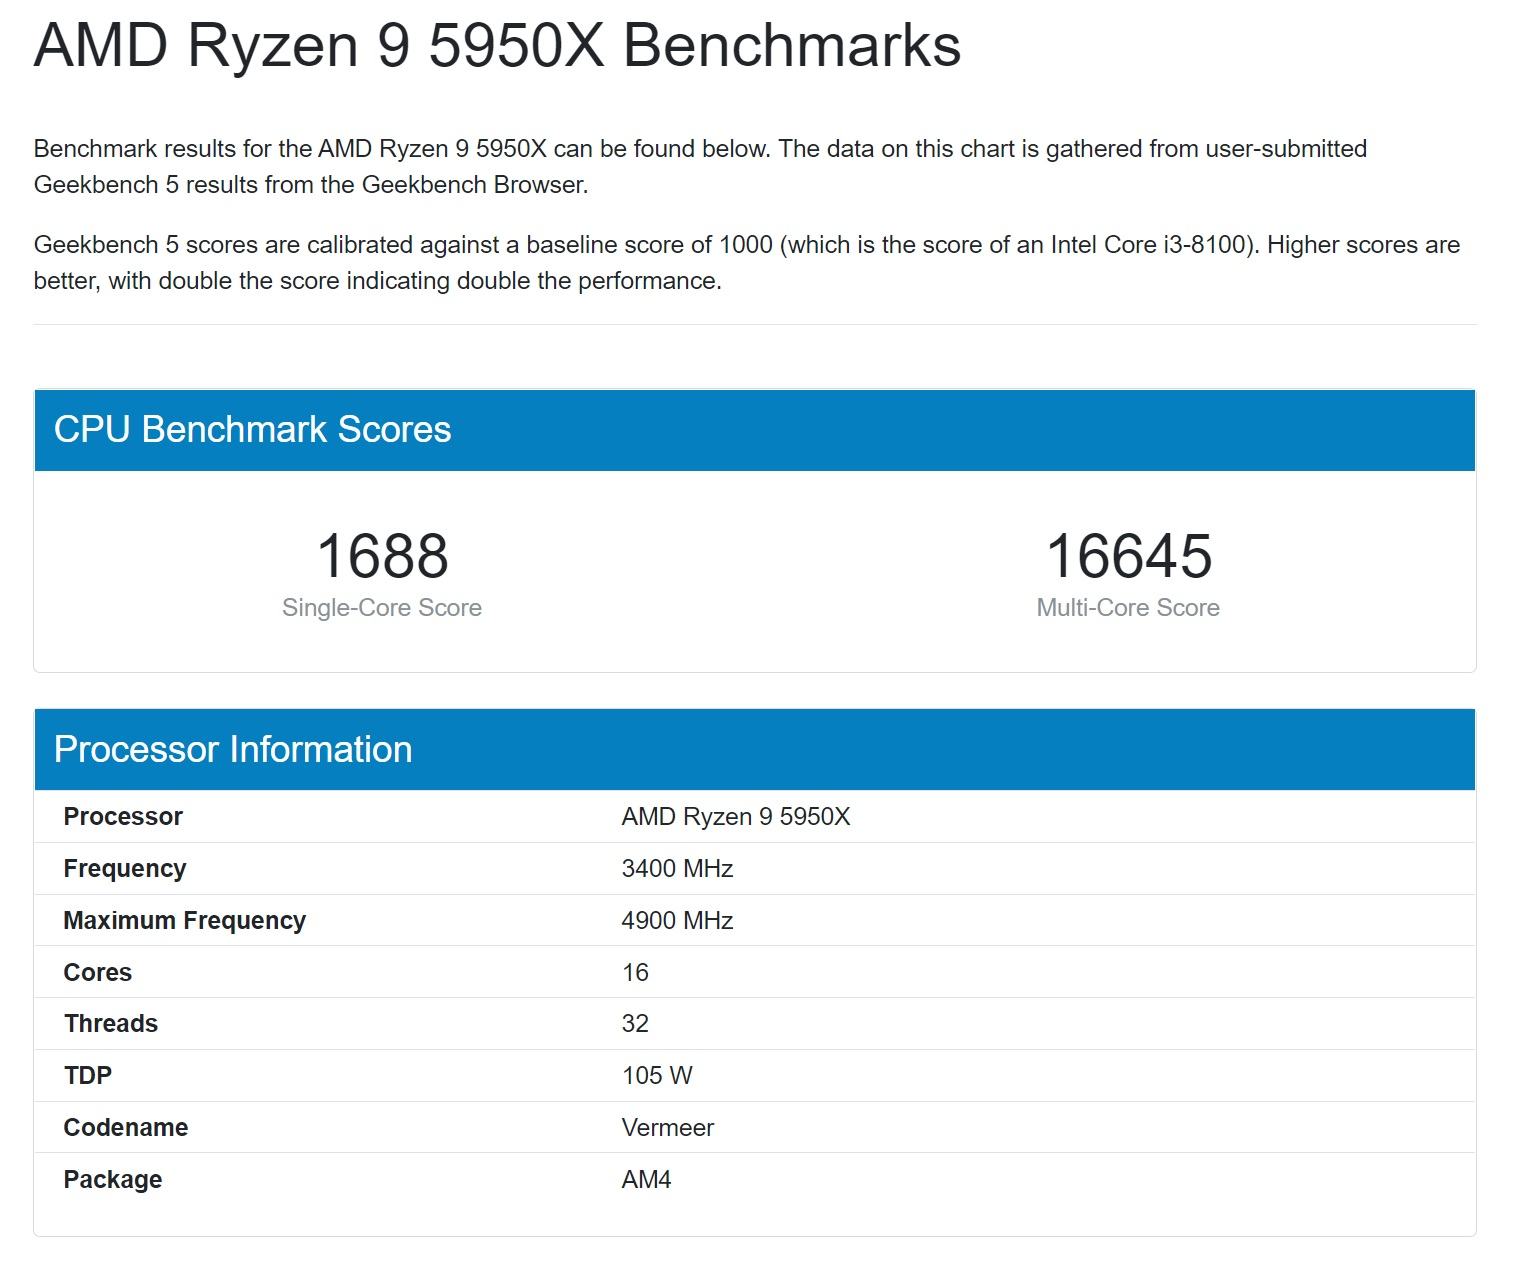The width and height of the screenshot is (1528, 1285).
Task: Click the paragraph mentioning Geekbench Browser
Action: point(700,167)
